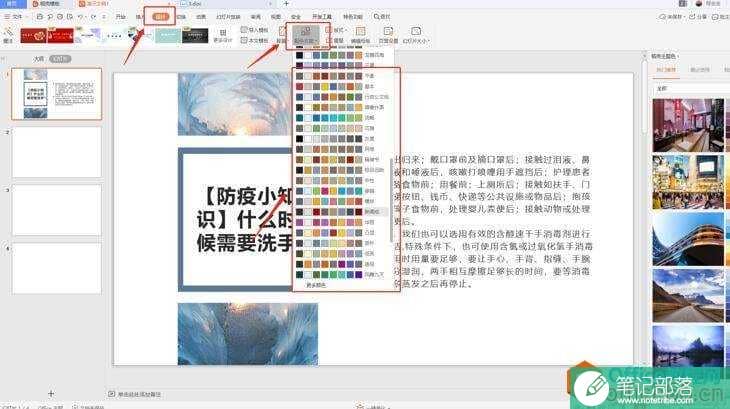Image resolution: width=730 pixels, height=409 pixels.
Task: Open the 设计 (Design) ribbon tab
Action: 160,17
